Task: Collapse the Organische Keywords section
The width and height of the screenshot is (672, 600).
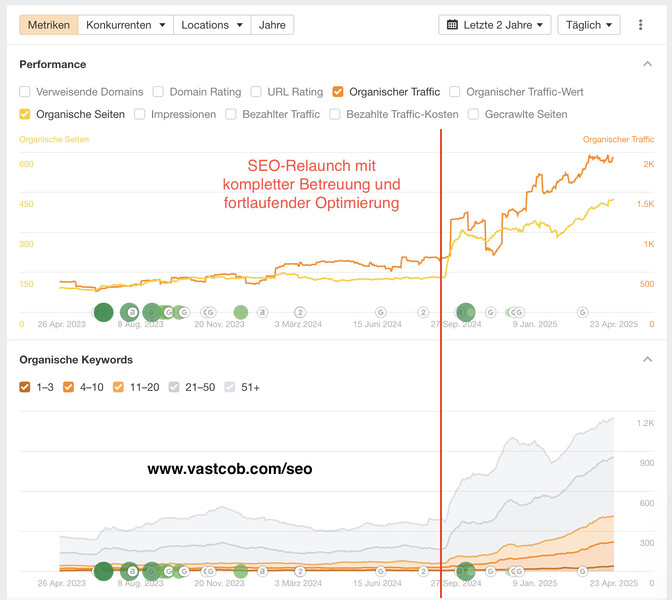Action: 647,360
